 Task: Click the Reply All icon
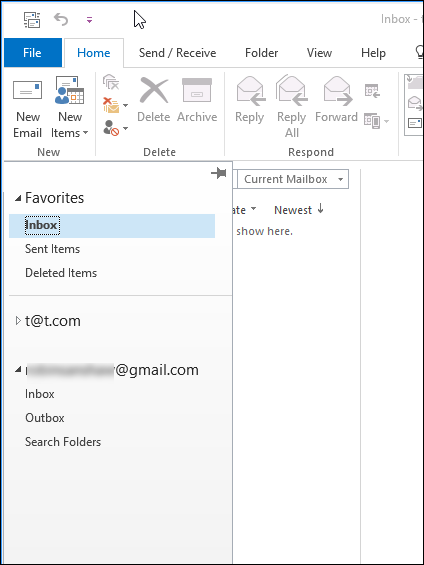point(292,91)
